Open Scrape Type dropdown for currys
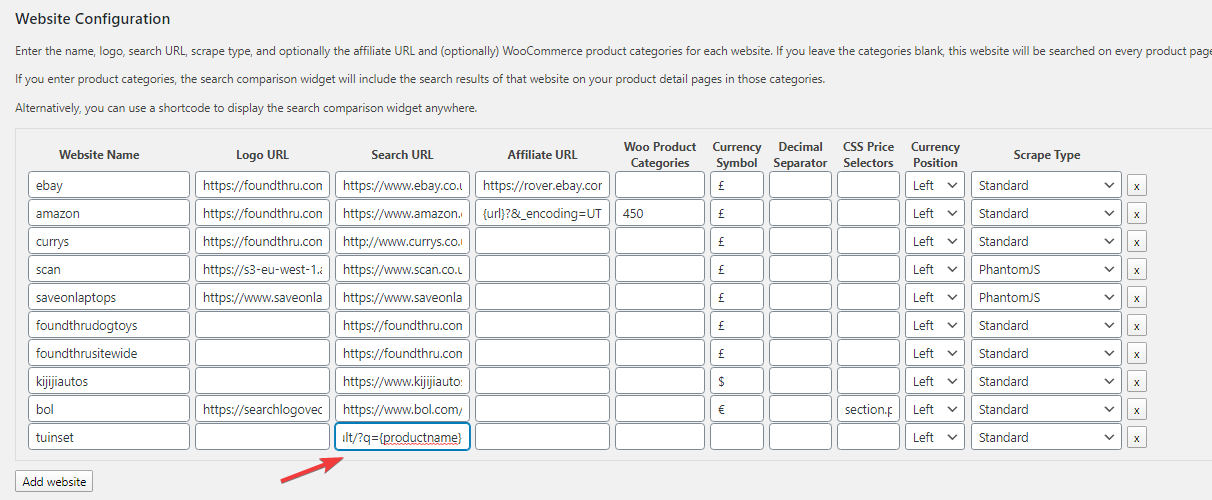 1047,241
